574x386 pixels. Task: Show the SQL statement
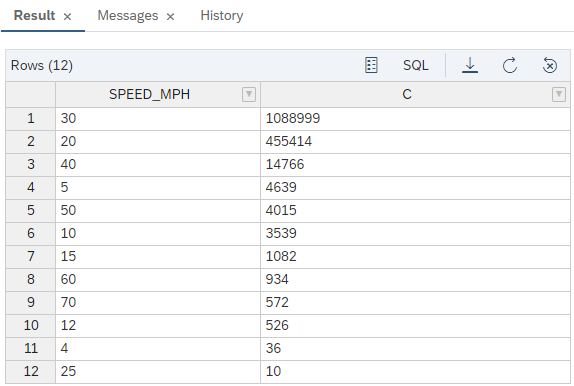tap(415, 66)
